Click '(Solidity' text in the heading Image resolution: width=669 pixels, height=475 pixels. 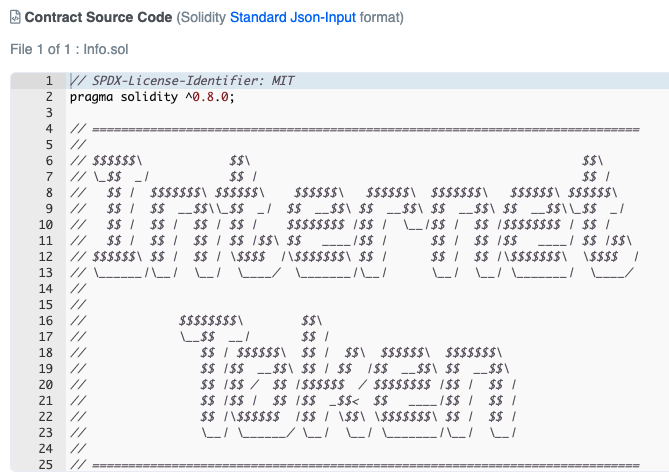click(x=201, y=17)
